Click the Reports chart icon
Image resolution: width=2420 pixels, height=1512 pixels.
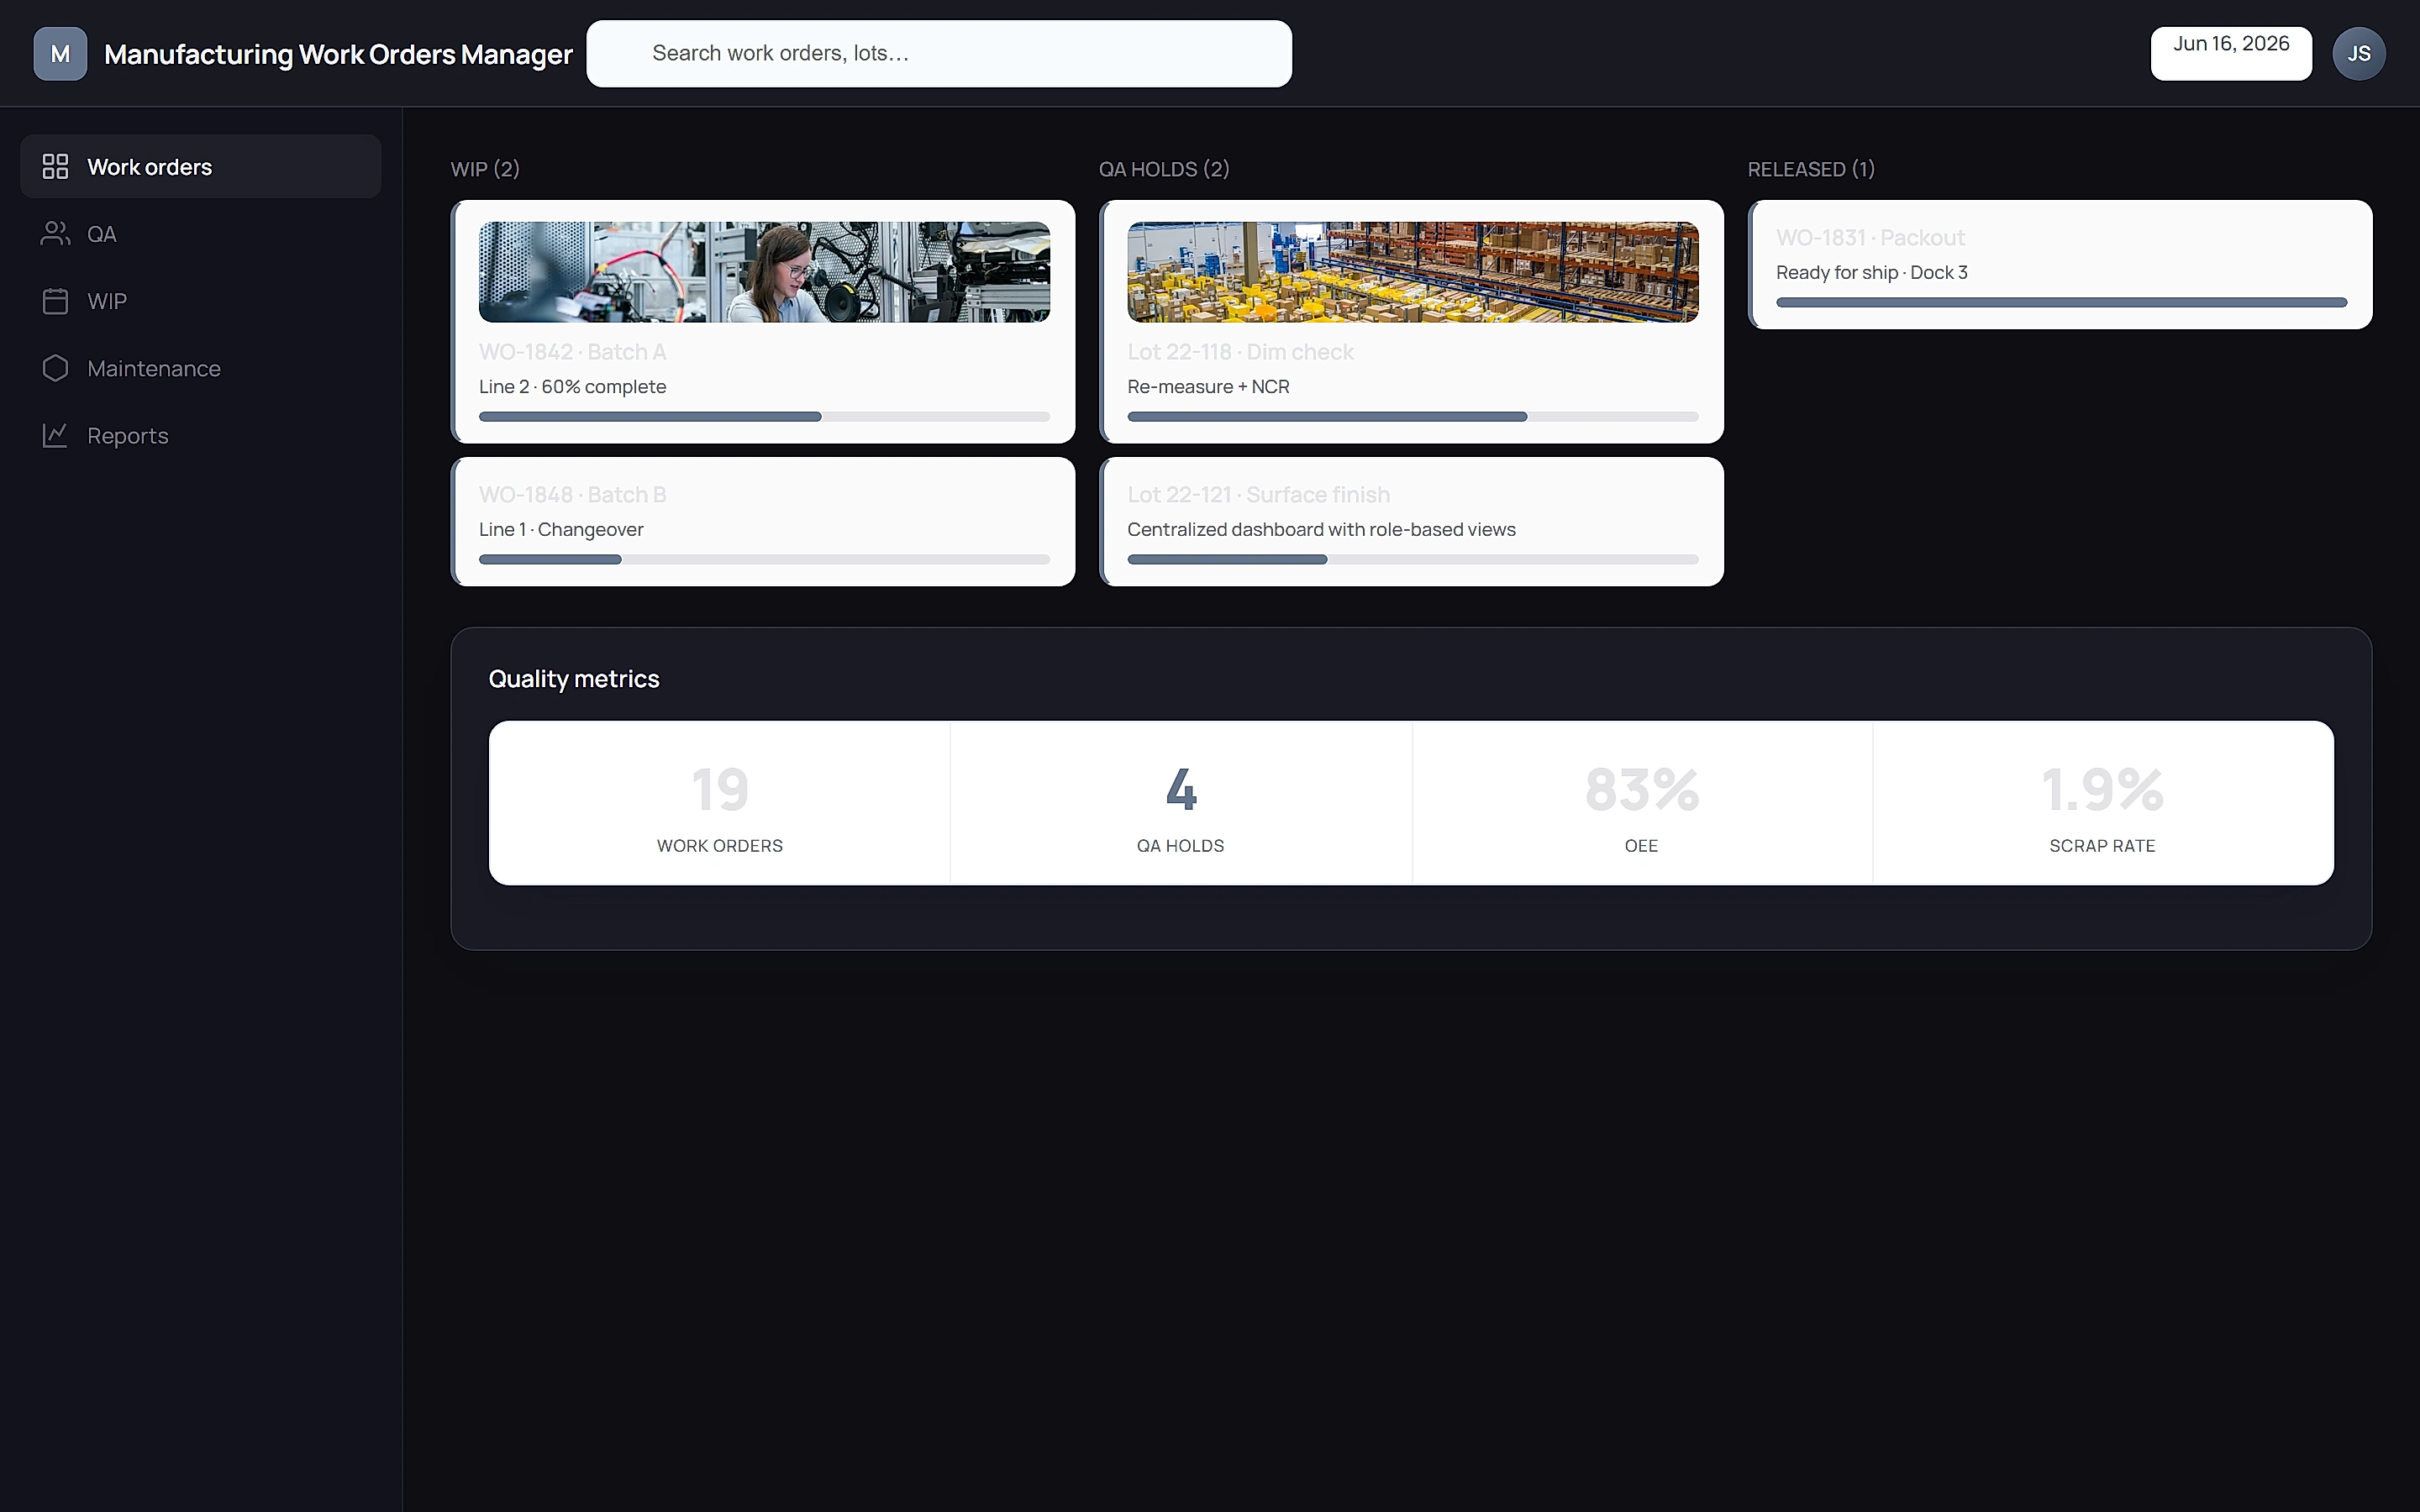click(x=55, y=435)
